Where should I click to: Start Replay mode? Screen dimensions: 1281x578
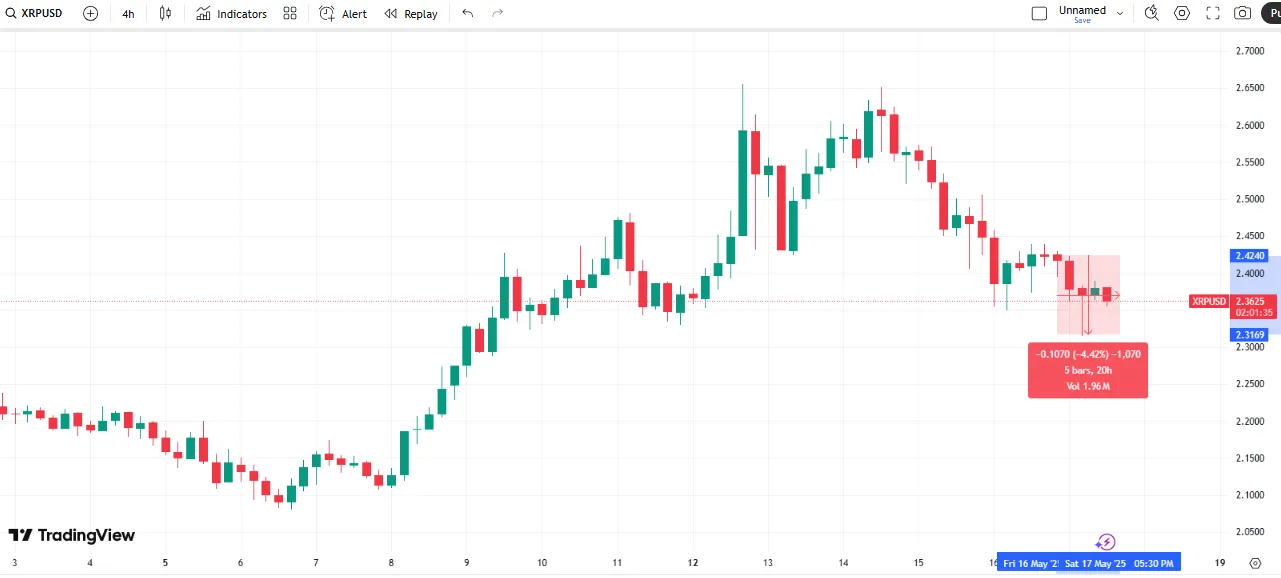410,13
